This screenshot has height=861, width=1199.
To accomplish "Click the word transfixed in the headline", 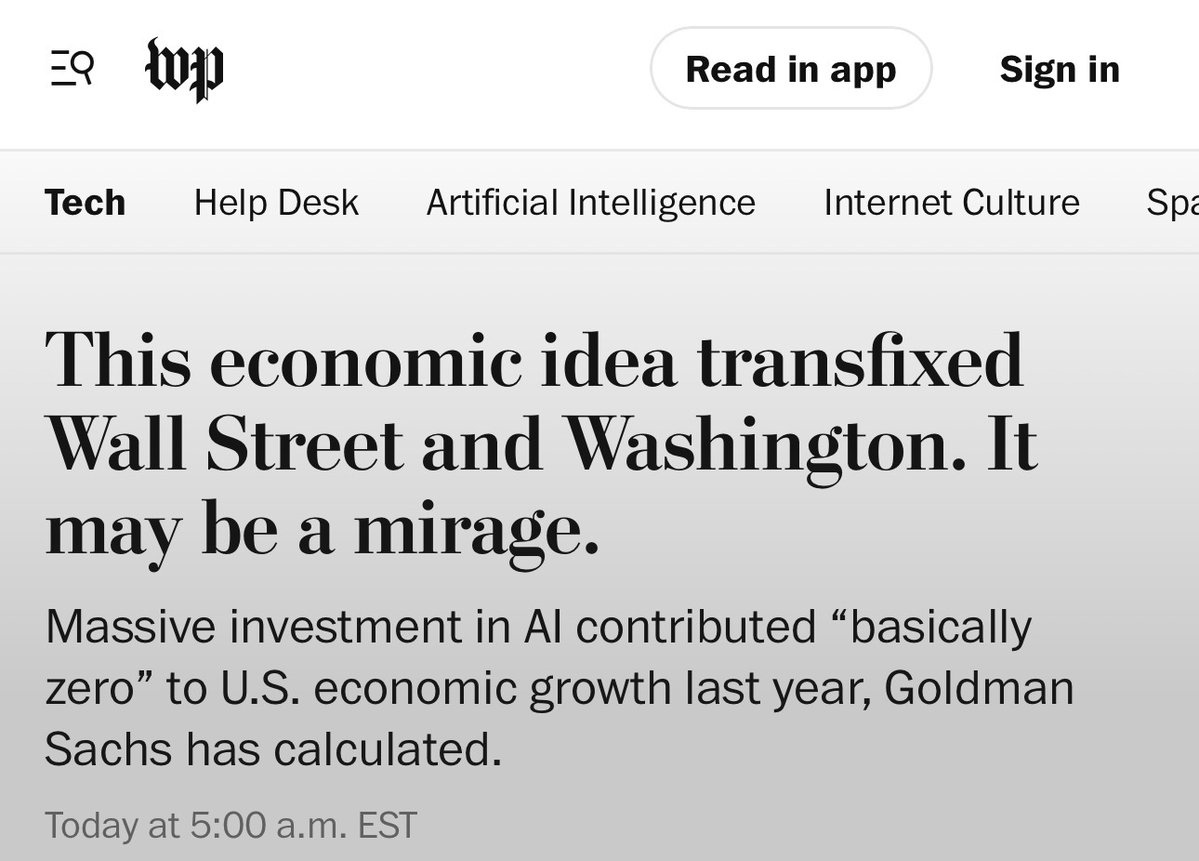I will click(x=860, y=360).
